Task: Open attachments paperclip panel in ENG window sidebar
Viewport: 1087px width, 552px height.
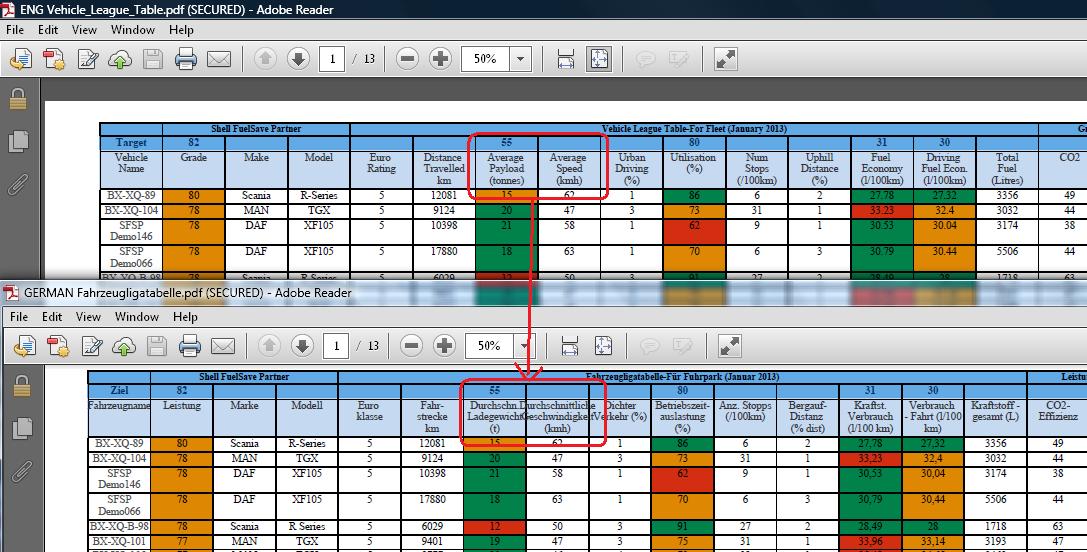Action: coord(18,184)
